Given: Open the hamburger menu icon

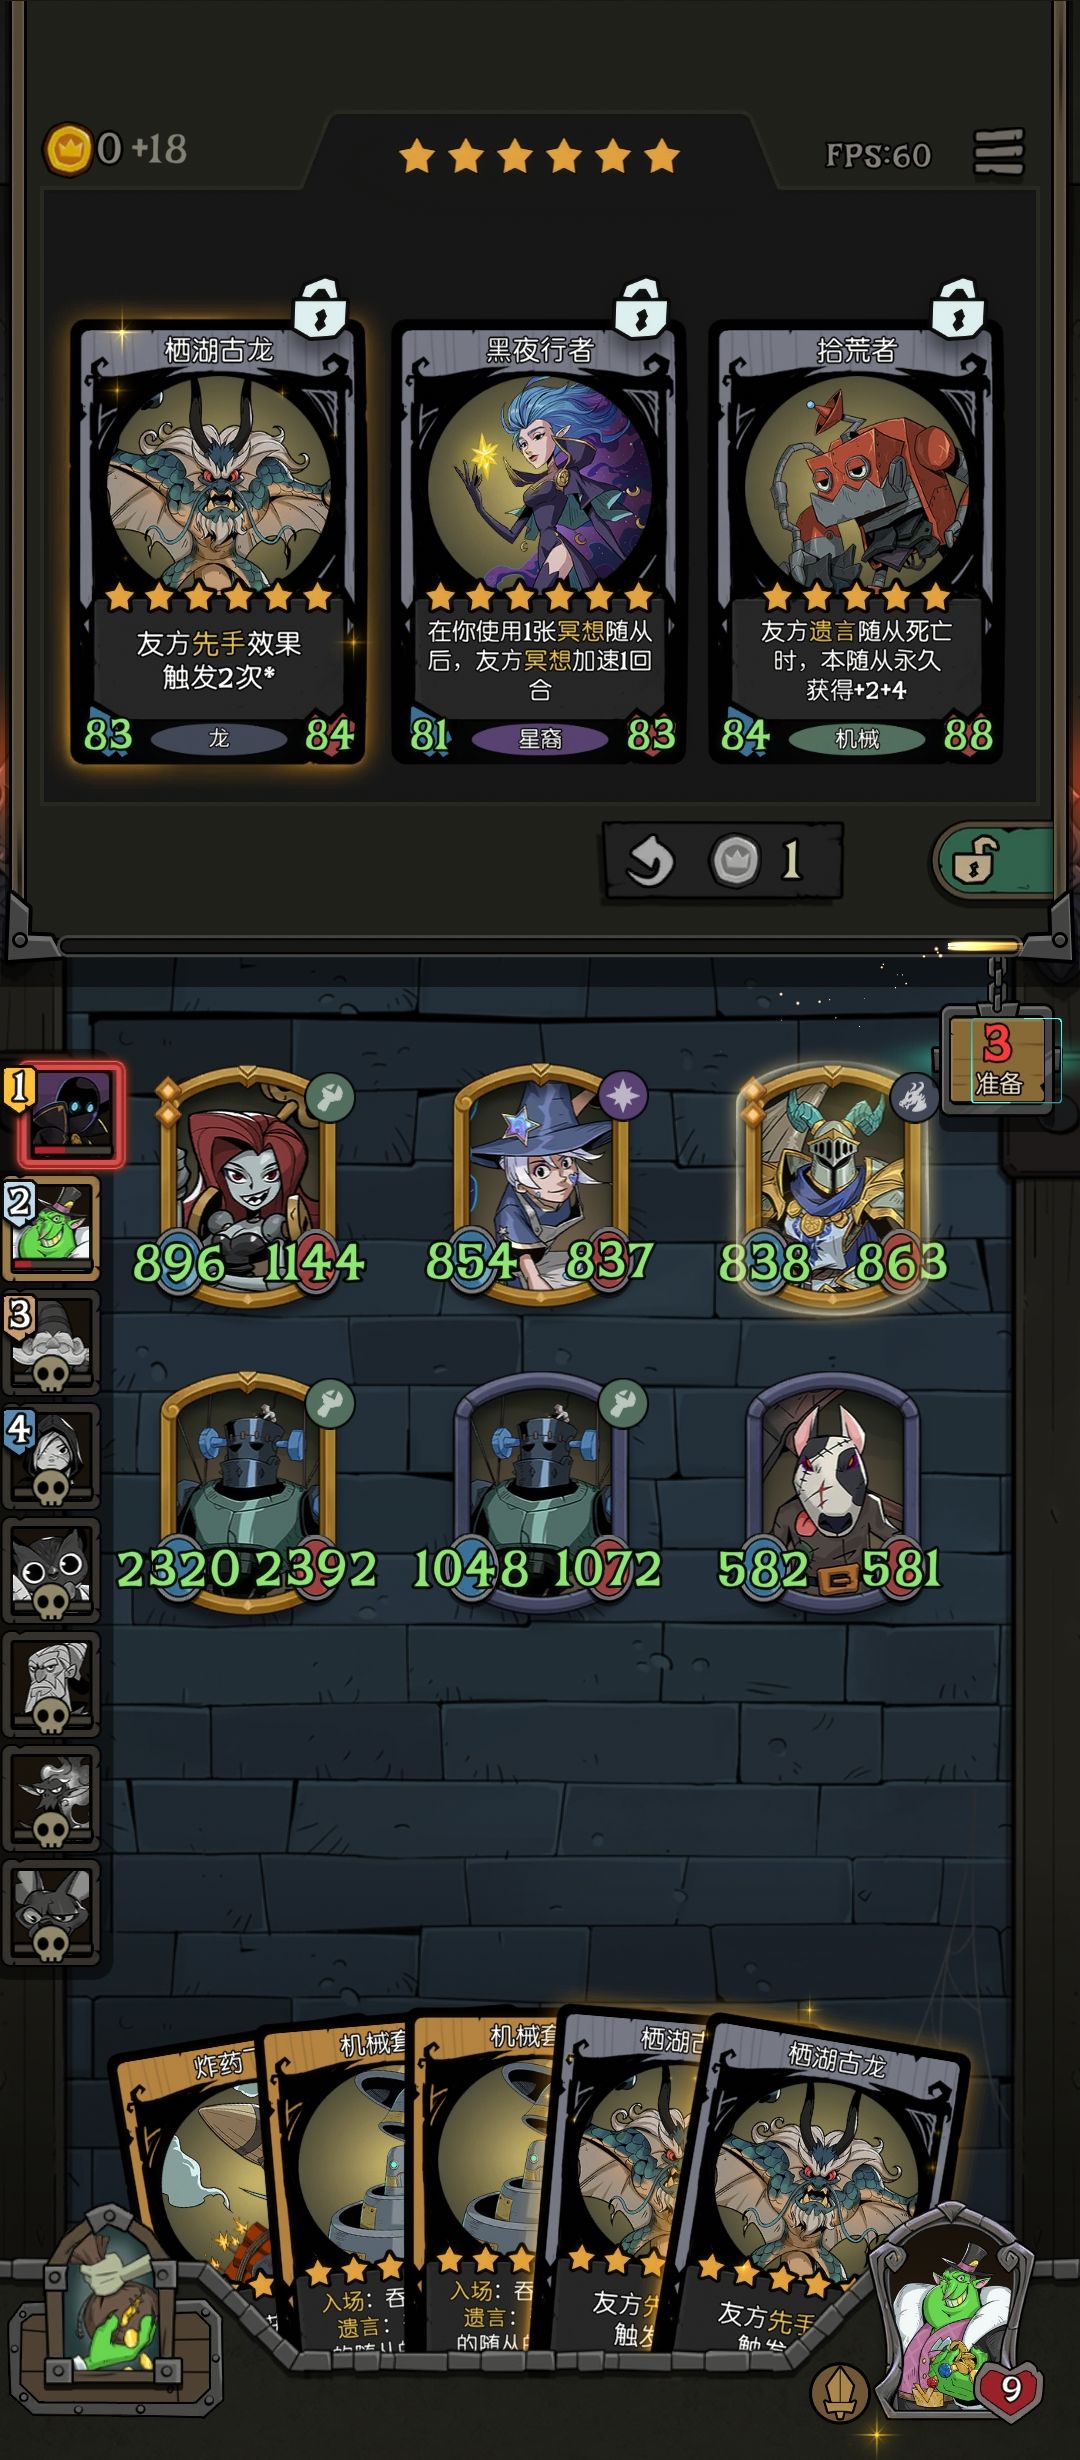Looking at the screenshot, I should point(999,153).
